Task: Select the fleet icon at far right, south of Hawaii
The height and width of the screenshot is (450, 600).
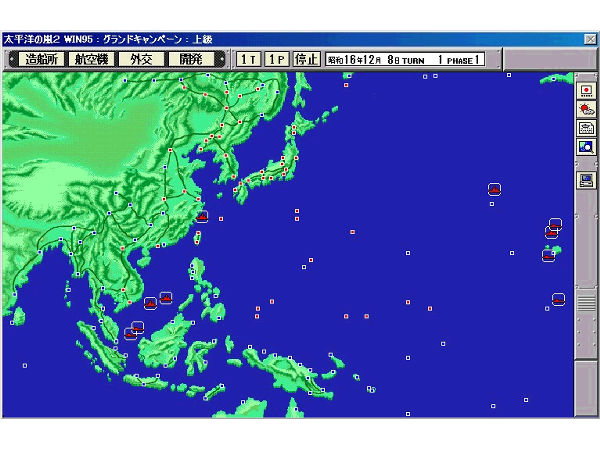Action: (558, 299)
